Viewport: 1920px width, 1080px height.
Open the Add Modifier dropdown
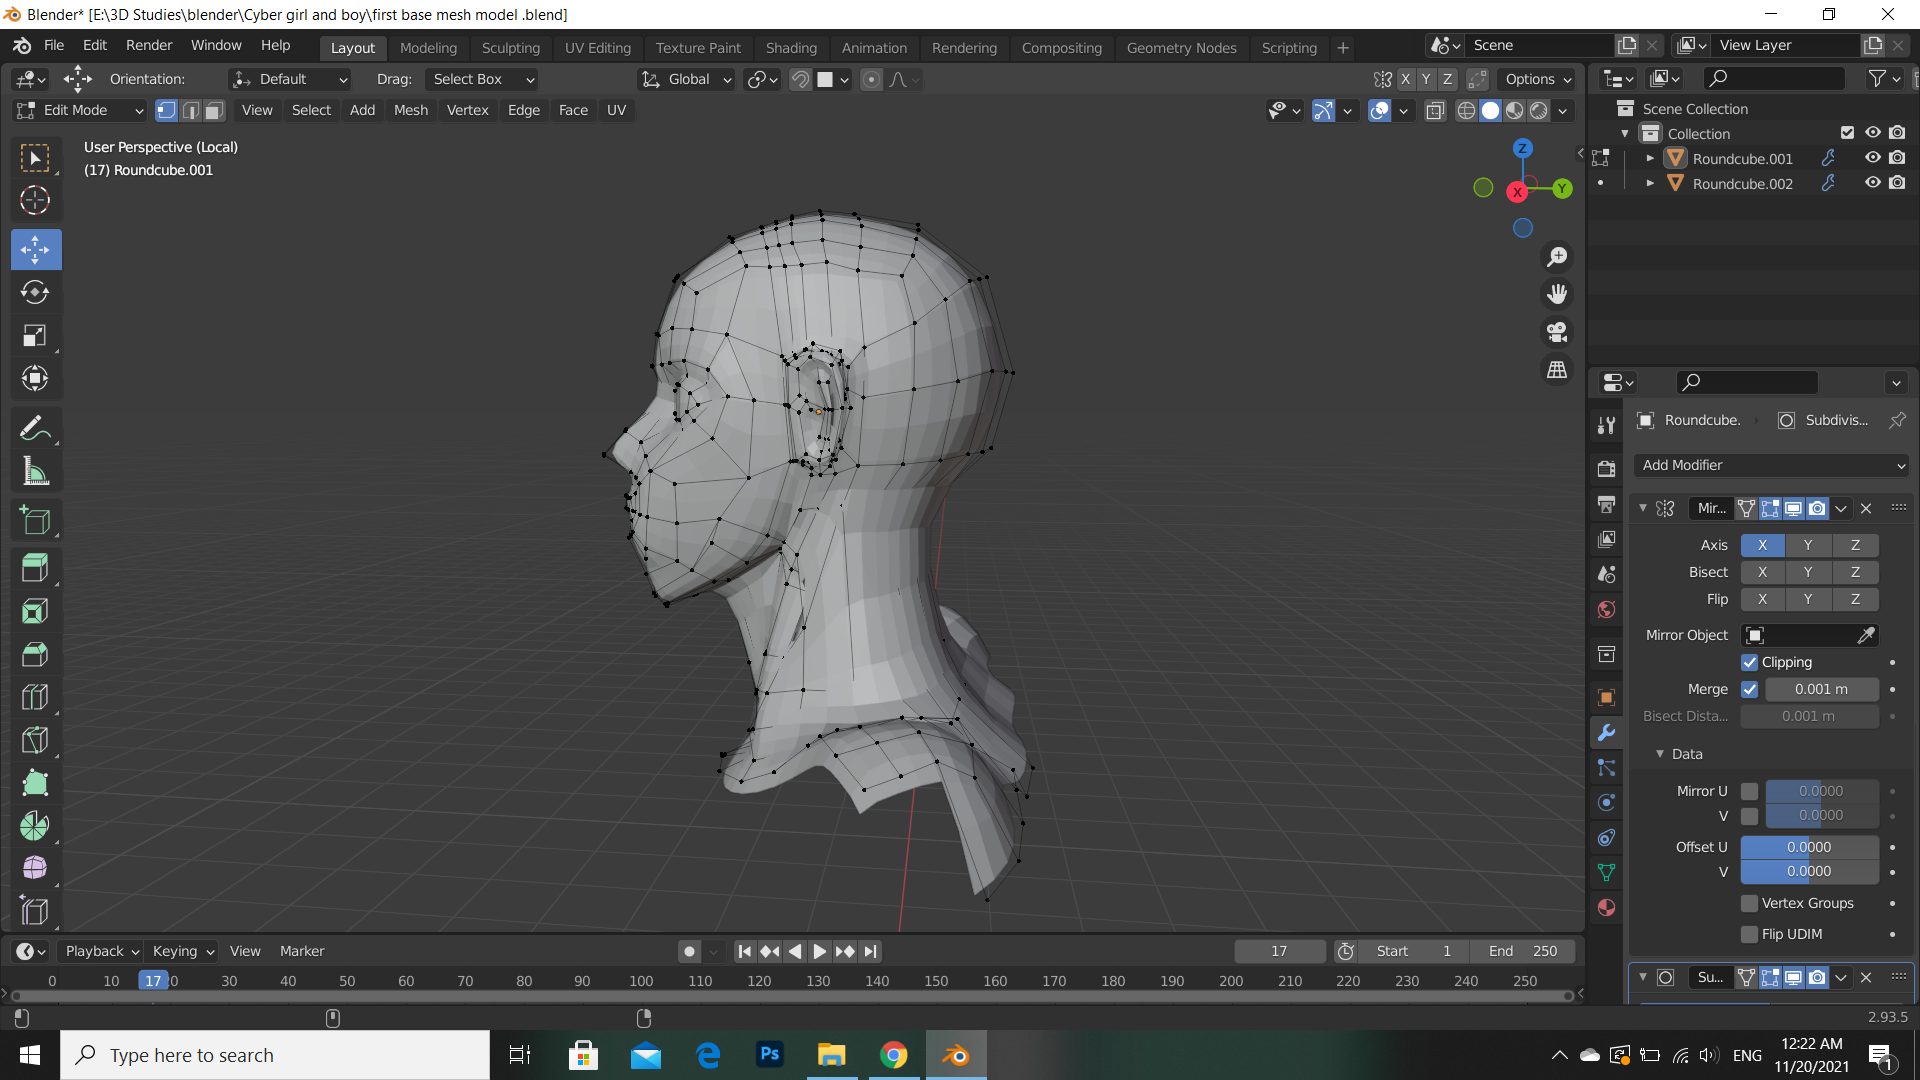[x=1772, y=465]
